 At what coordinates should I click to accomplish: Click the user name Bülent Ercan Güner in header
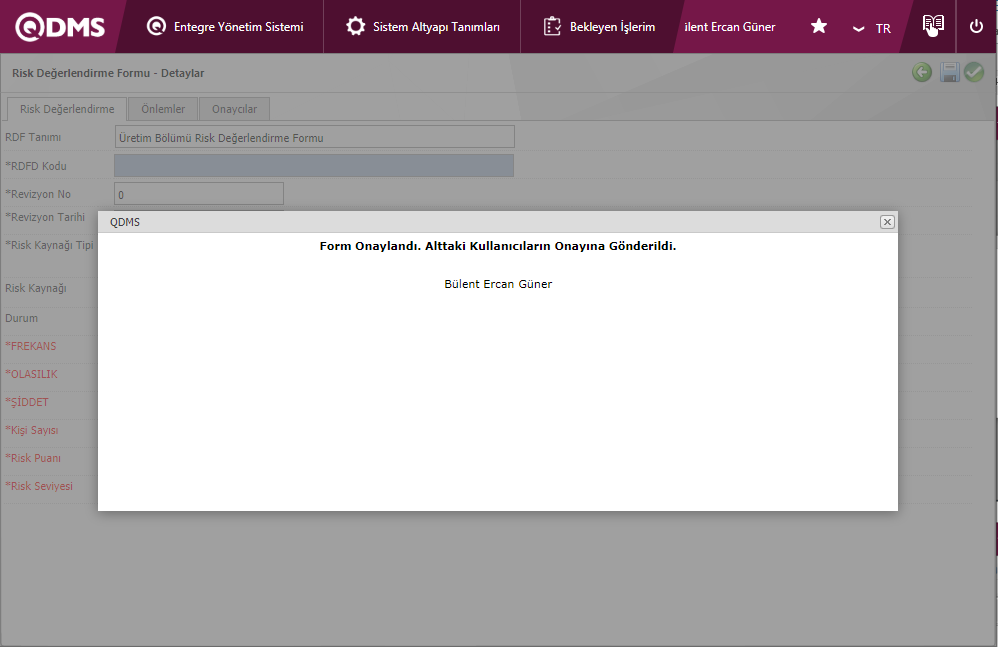pos(730,27)
